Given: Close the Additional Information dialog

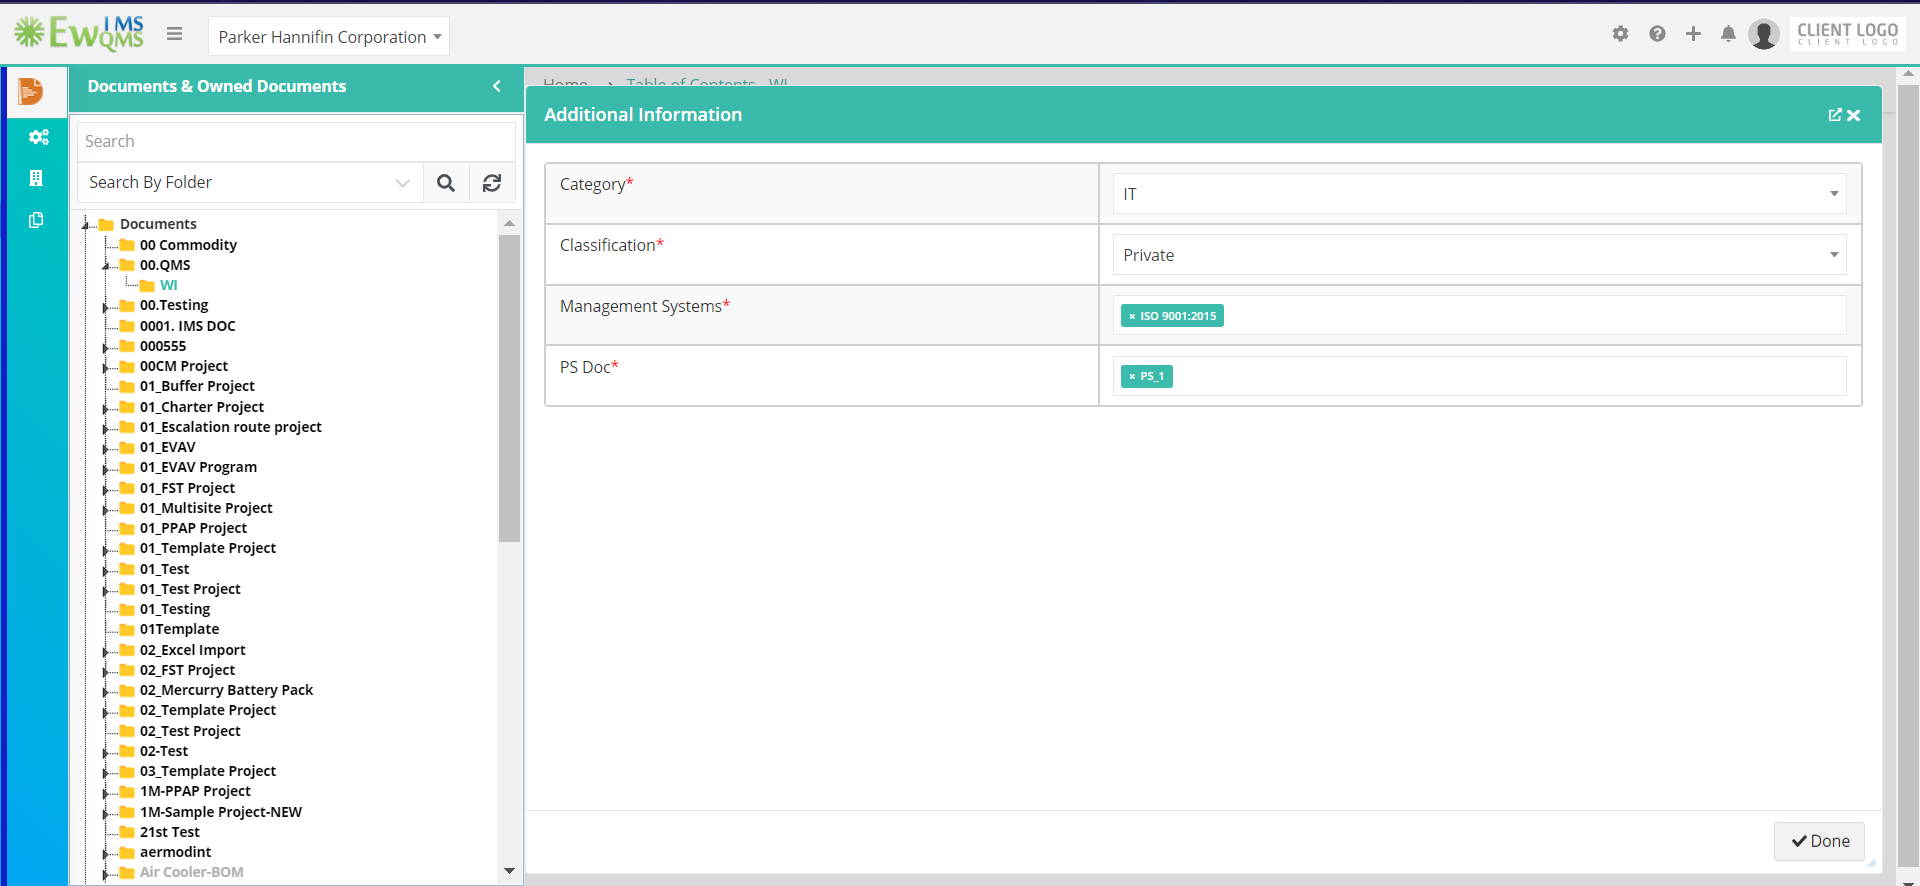Looking at the screenshot, I should pyautogui.click(x=1854, y=115).
